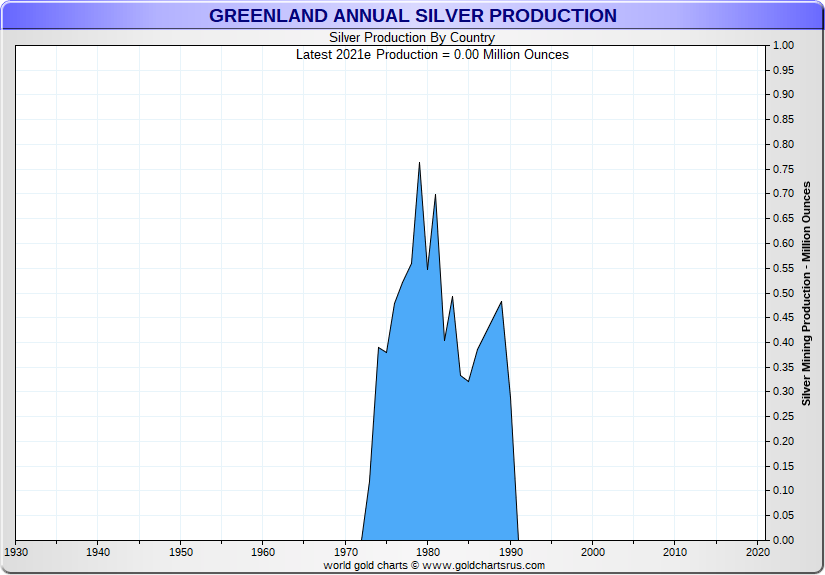This screenshot has width=825, height=575.
Task: Select the 1950 label on the x-axis
Action: click(x=180, y=552)
